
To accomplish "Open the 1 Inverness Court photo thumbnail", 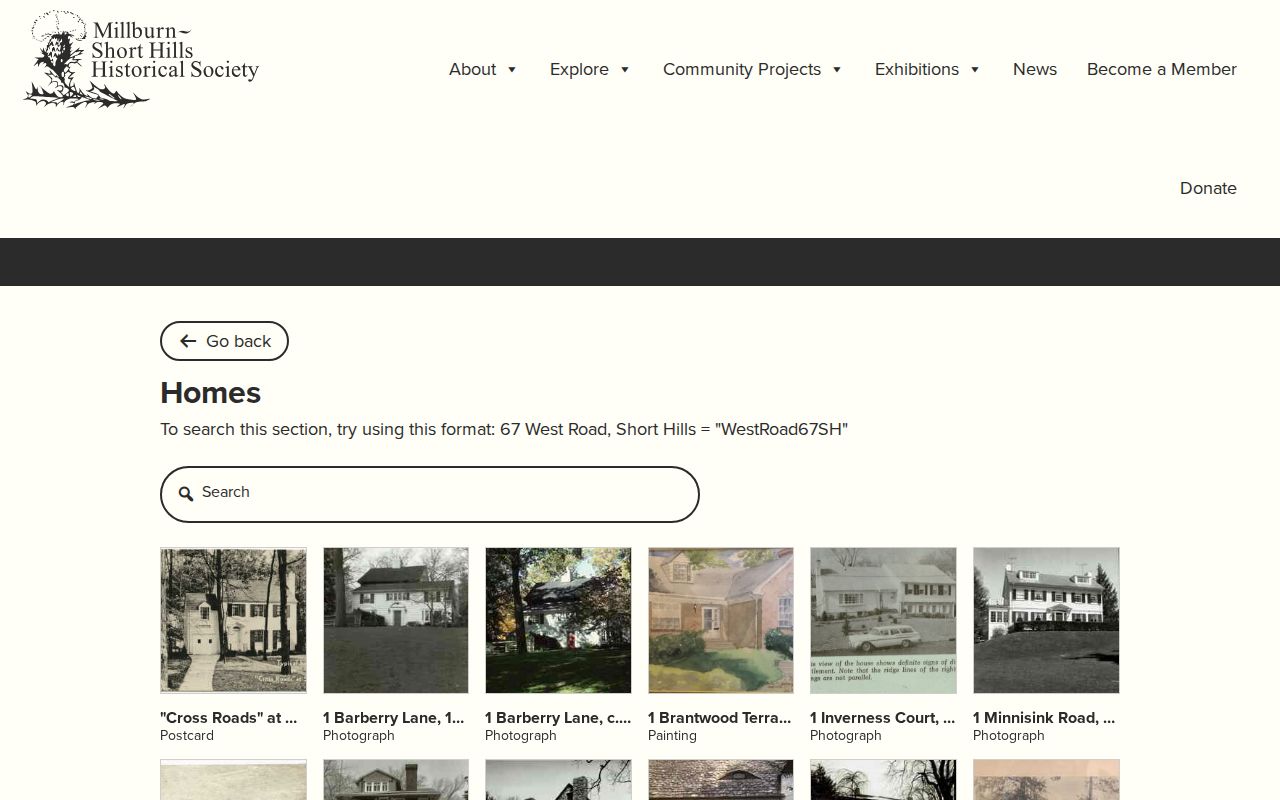I will [x=883, y=620].
